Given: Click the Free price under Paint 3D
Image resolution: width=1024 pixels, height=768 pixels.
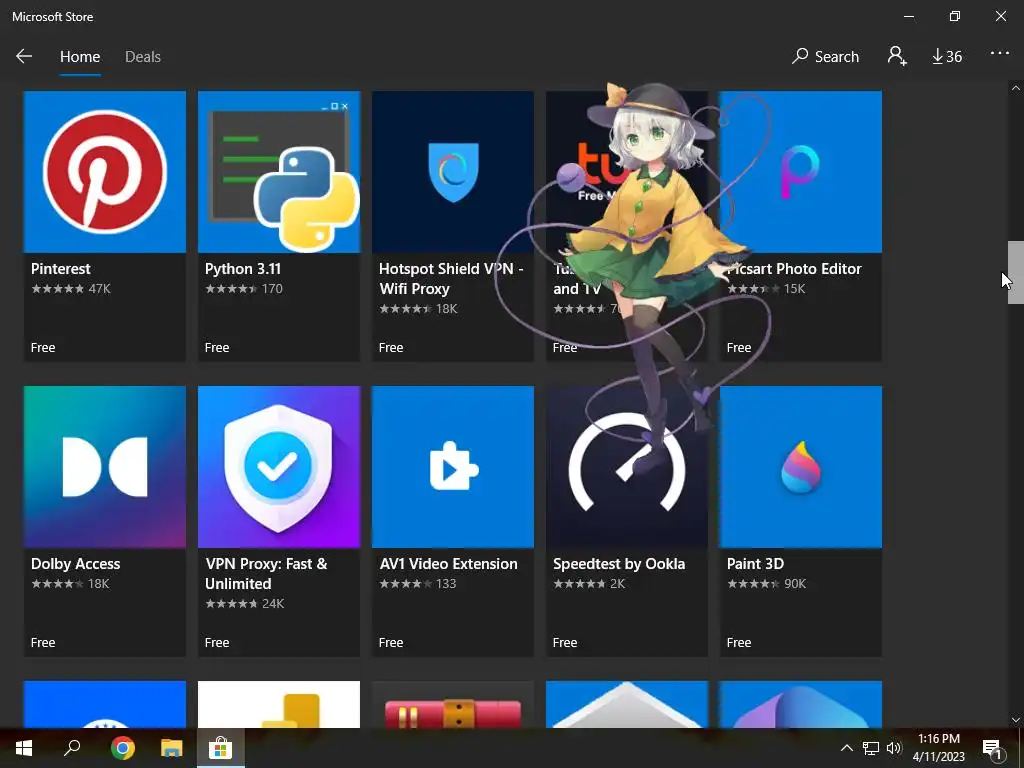Looking at the screenshot, I should tap(739, 643).
